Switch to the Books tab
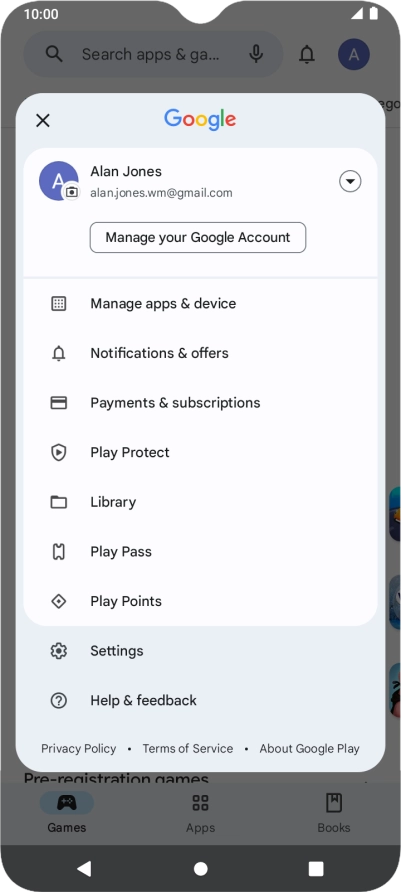Image resolution: width=401 pixels, height=892 pixels. (334, 813)
